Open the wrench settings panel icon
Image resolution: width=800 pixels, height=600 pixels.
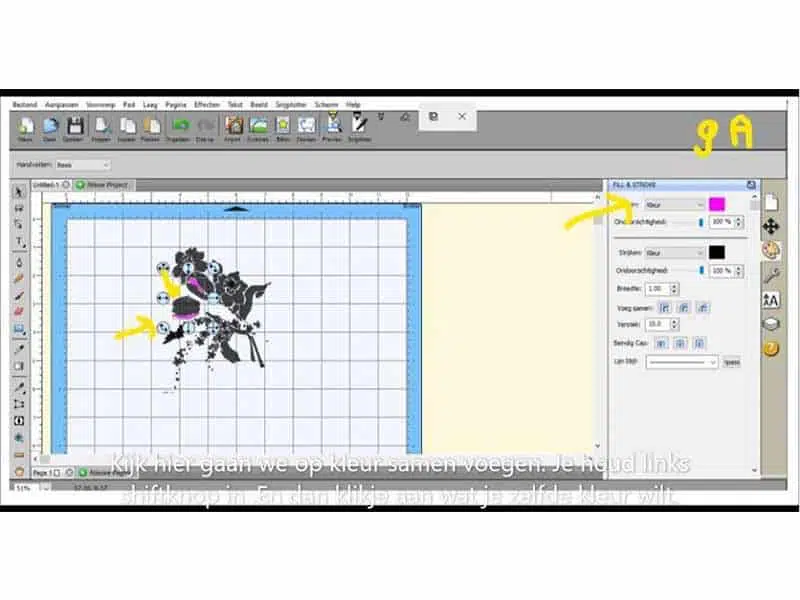pyautogui.click(x=771, y=276)
